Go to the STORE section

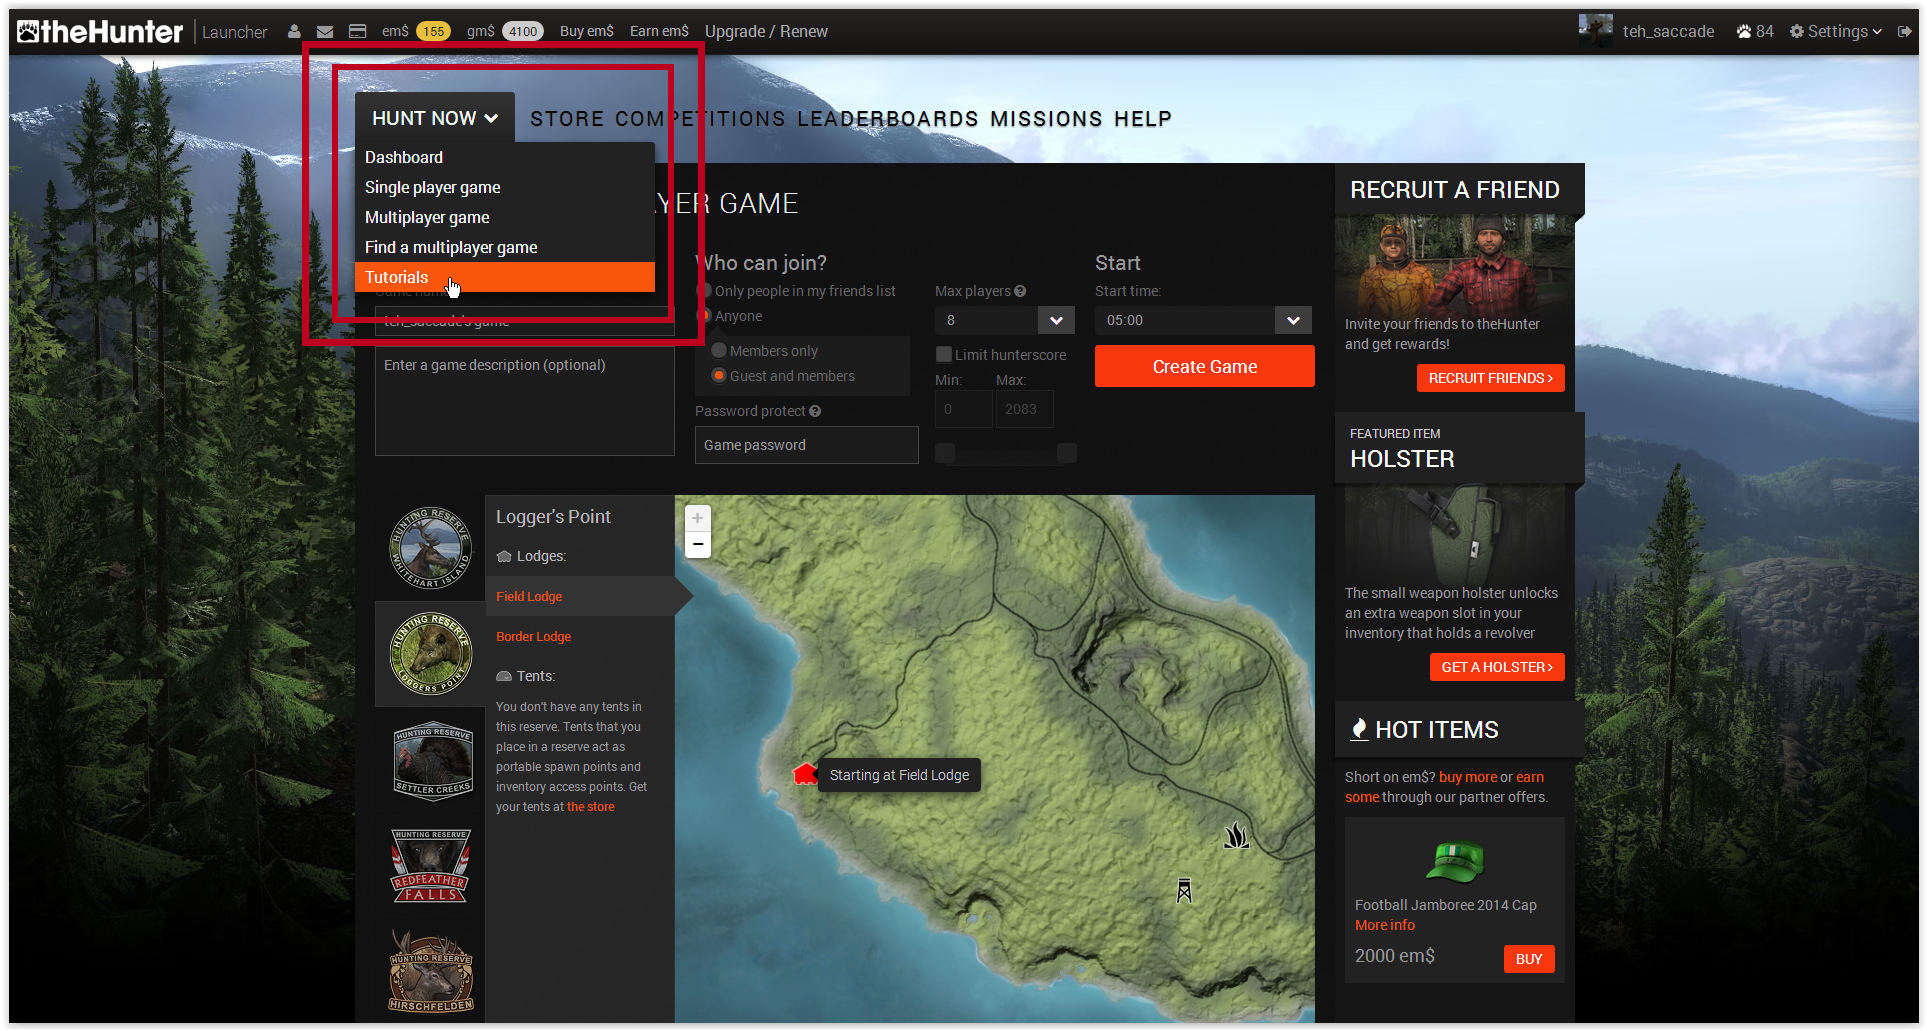tap(567, 119)
